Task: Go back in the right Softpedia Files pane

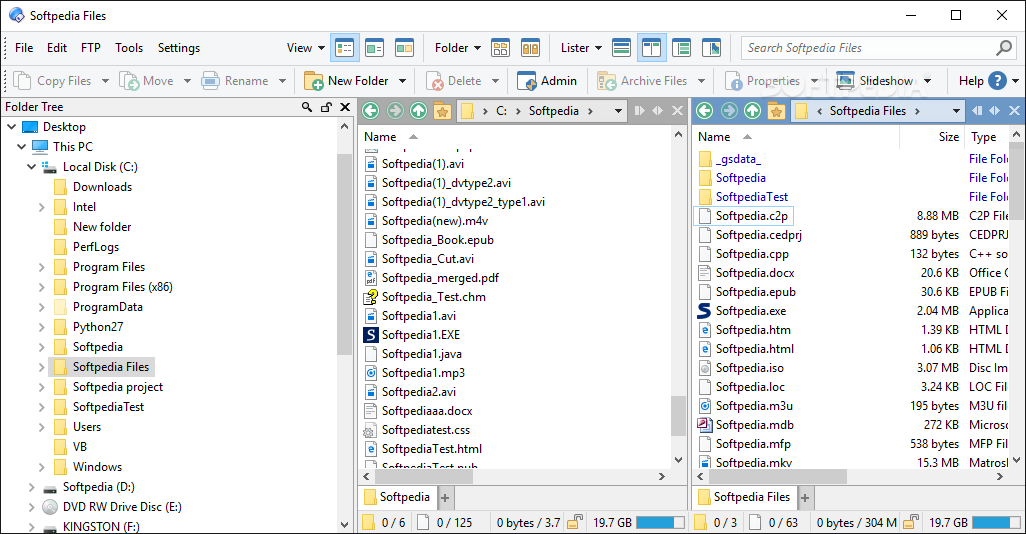Action: pos(705,111)
